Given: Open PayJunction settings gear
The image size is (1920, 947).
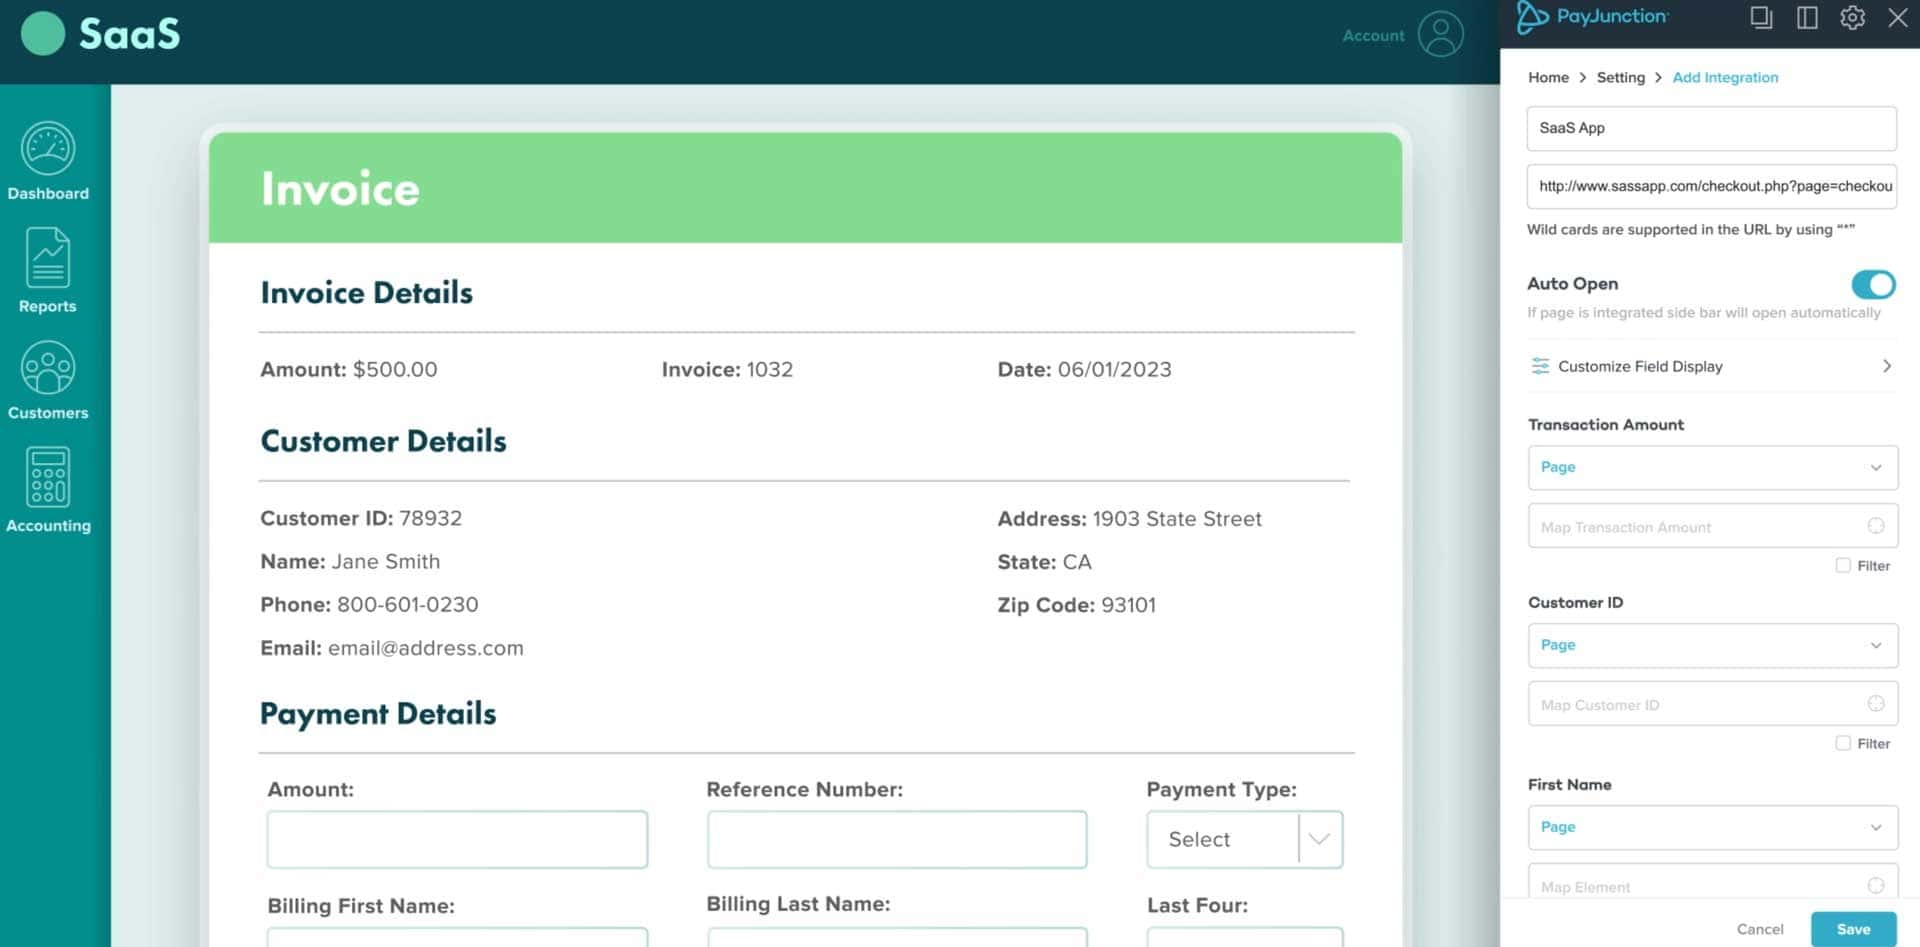Looking at the screenshot, I should 1852,17.
